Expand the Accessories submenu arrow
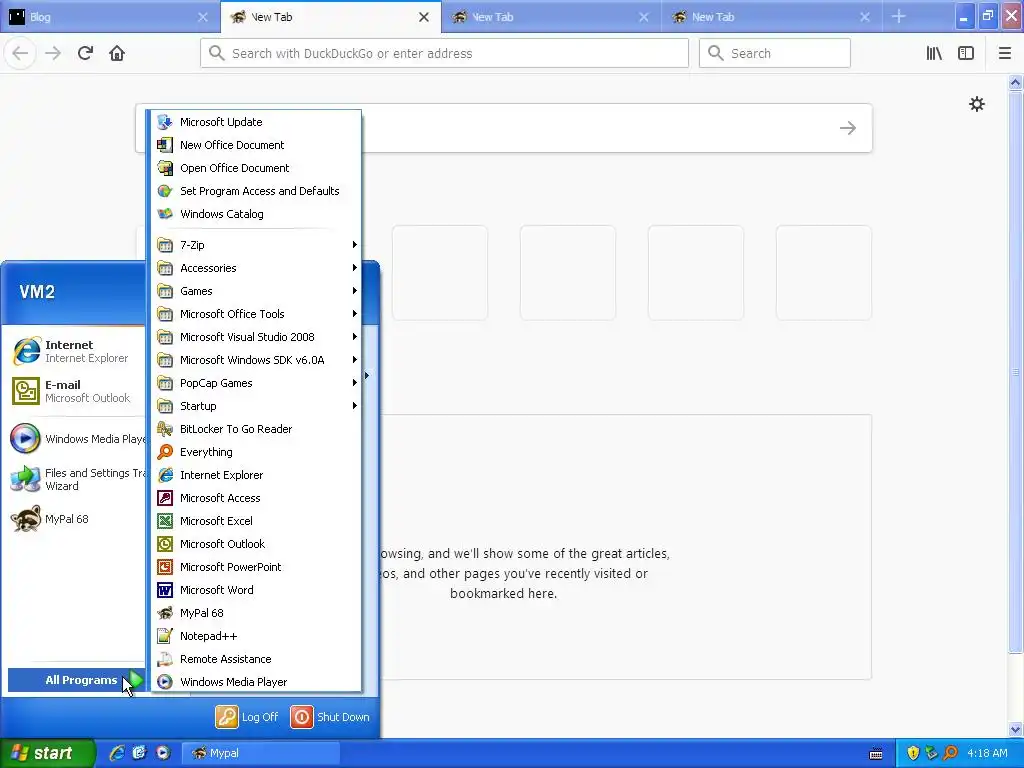 click(x=355, y=268)
